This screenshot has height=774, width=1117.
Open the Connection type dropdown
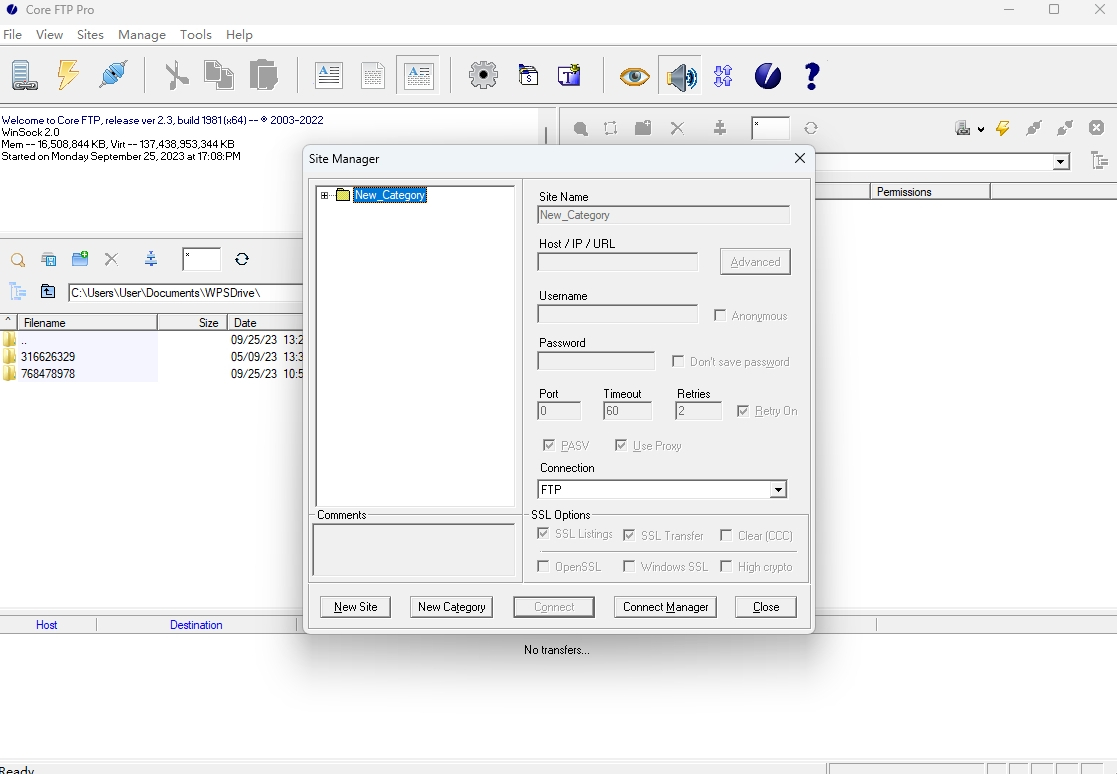(778, 489)
